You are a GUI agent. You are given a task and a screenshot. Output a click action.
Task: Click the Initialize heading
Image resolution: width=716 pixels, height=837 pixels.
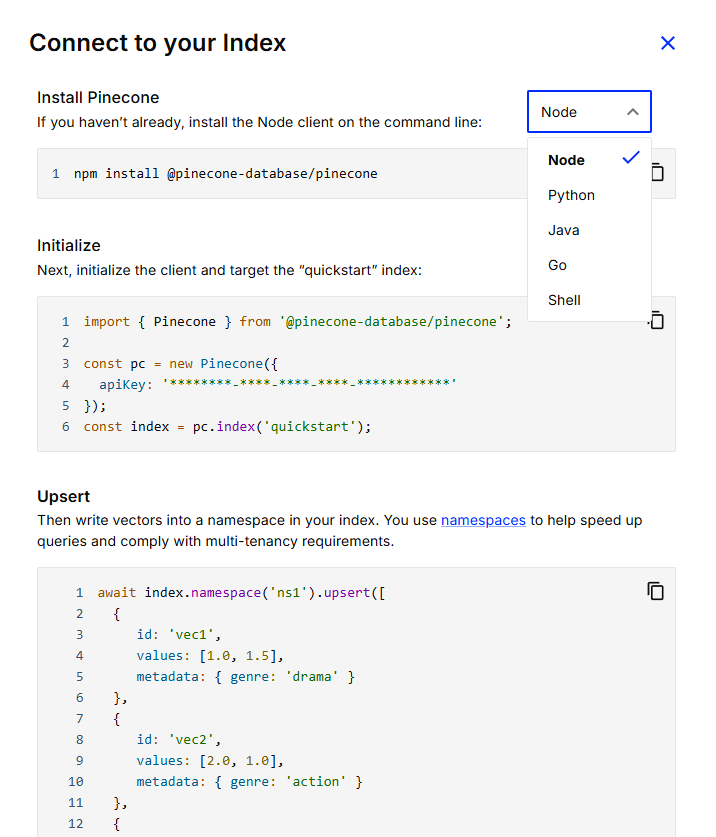(x=69, y=246)
